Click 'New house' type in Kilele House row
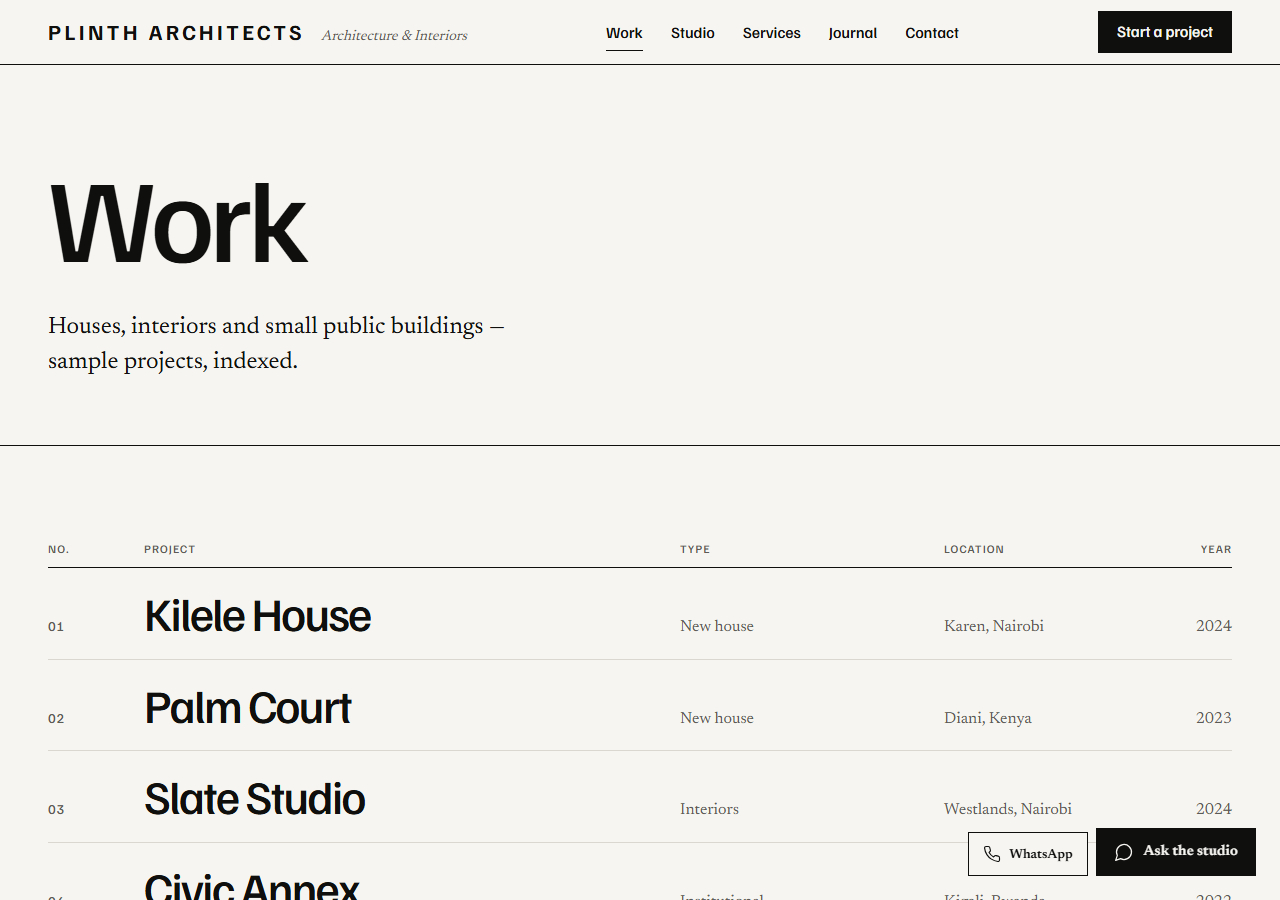This screenshot has height=900, width=1280. pyautogui.click(x=717, y=626)
